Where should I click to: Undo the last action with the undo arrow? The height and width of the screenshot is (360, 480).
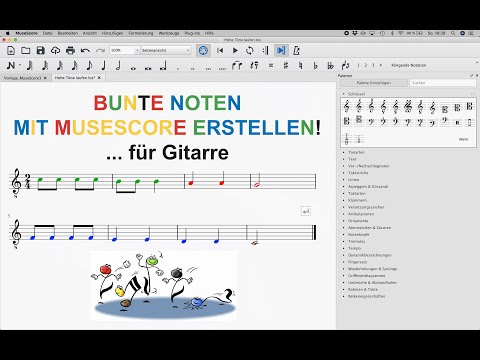pos(85,51)
